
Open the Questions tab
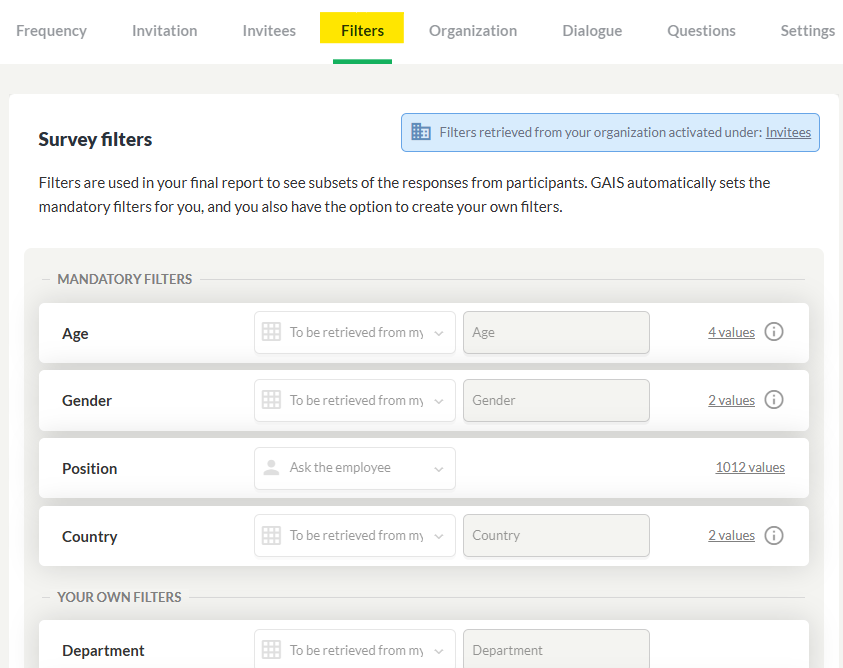pyautogui.click(x=701, y=31)
